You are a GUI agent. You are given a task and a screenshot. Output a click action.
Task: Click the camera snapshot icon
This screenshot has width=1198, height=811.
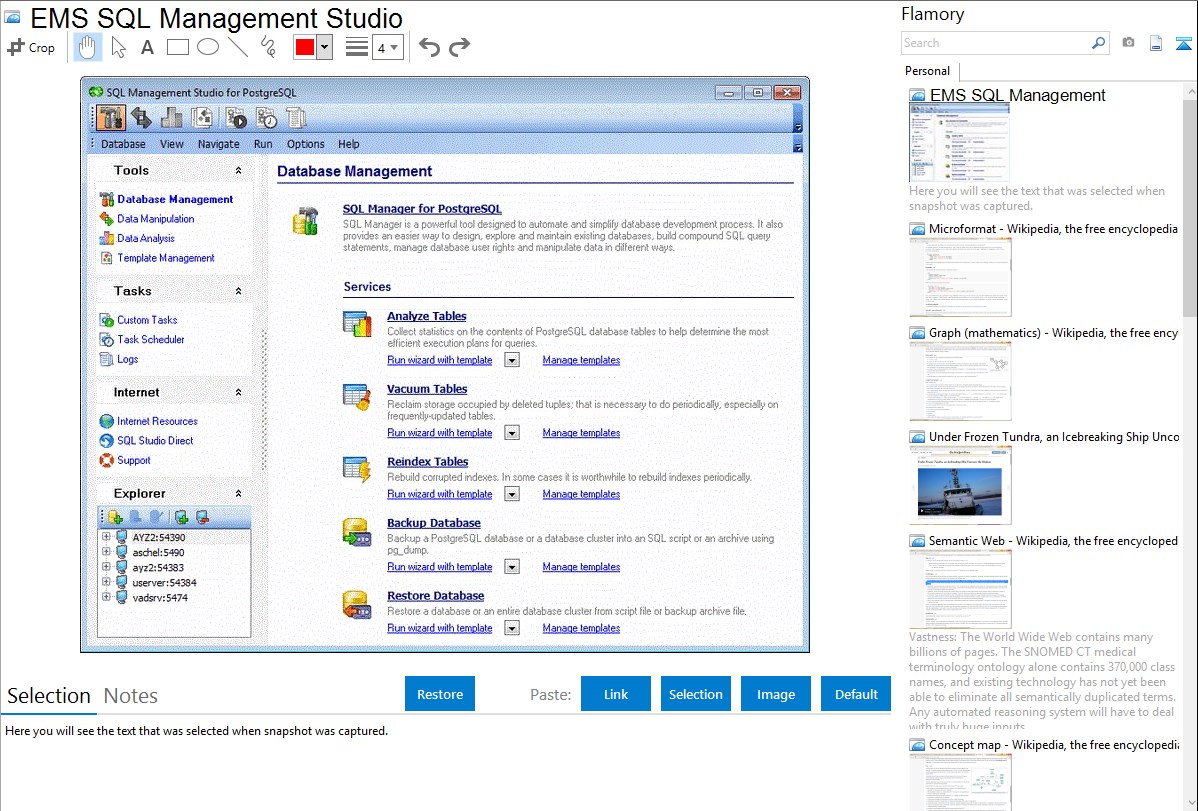point(1128,43)
